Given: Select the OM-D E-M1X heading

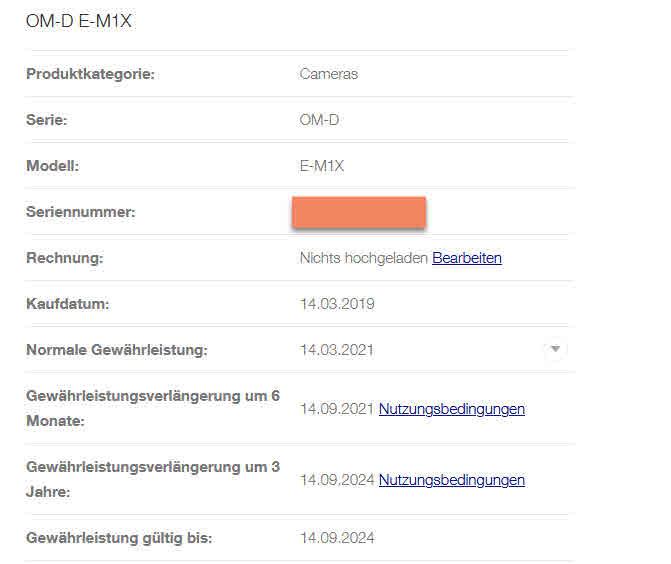Looking at the screenshot, I should 79,21.
